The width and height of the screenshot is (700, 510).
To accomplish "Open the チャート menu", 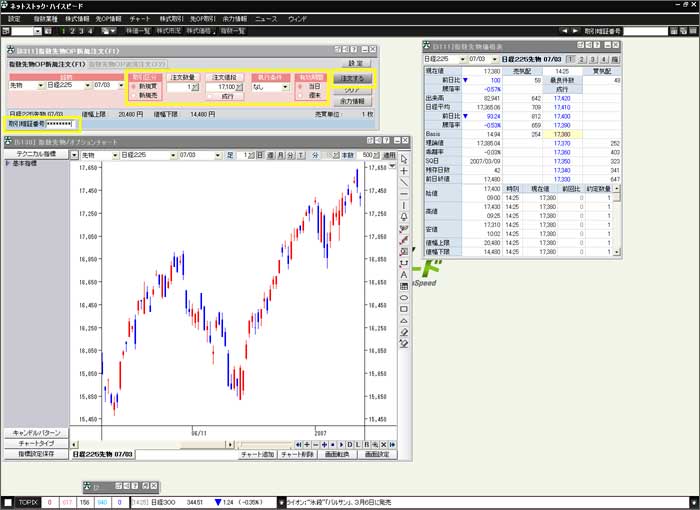I will (140, 19).
